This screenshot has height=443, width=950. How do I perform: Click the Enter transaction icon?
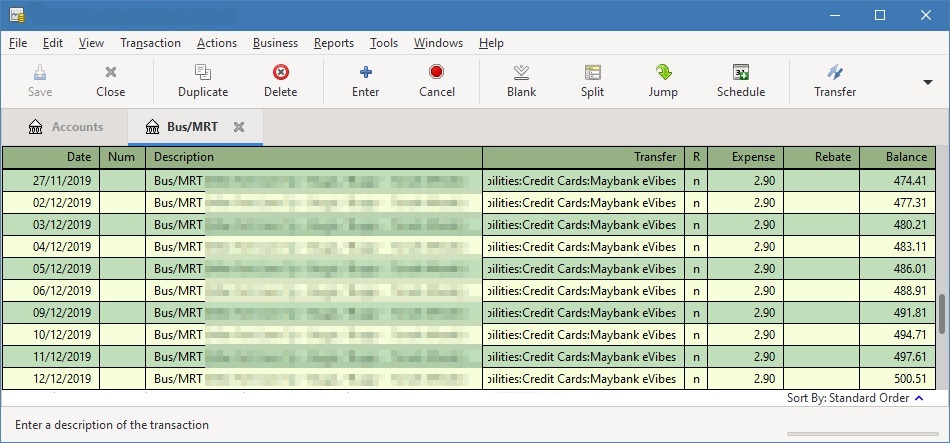365,73
